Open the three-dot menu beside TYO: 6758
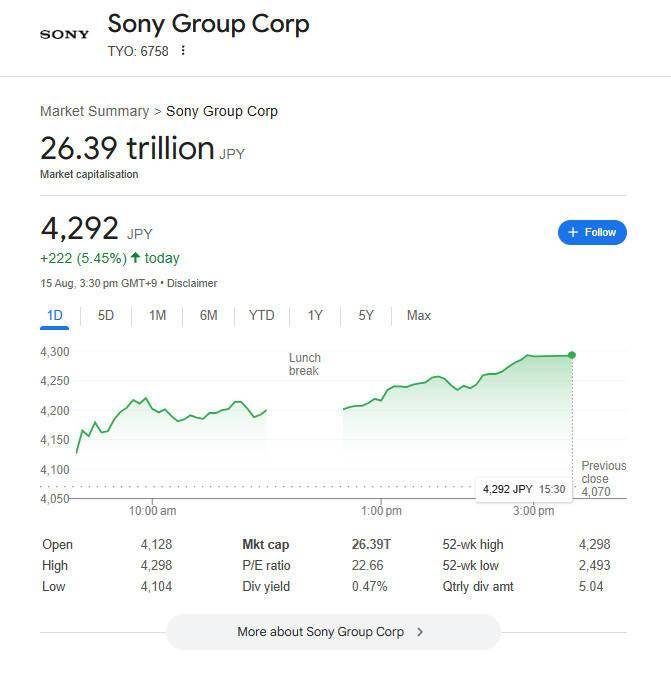 point(183,50)
